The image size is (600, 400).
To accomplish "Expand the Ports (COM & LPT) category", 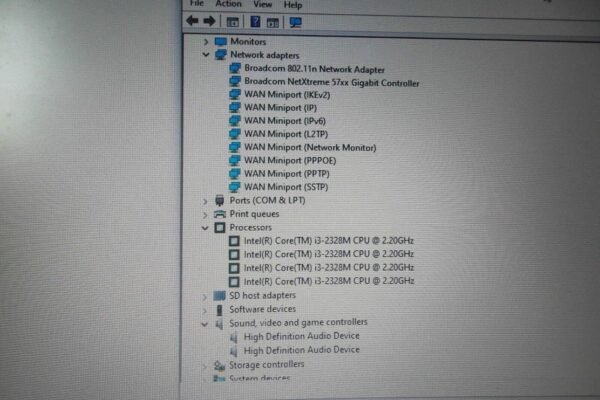I will point(205,201).
